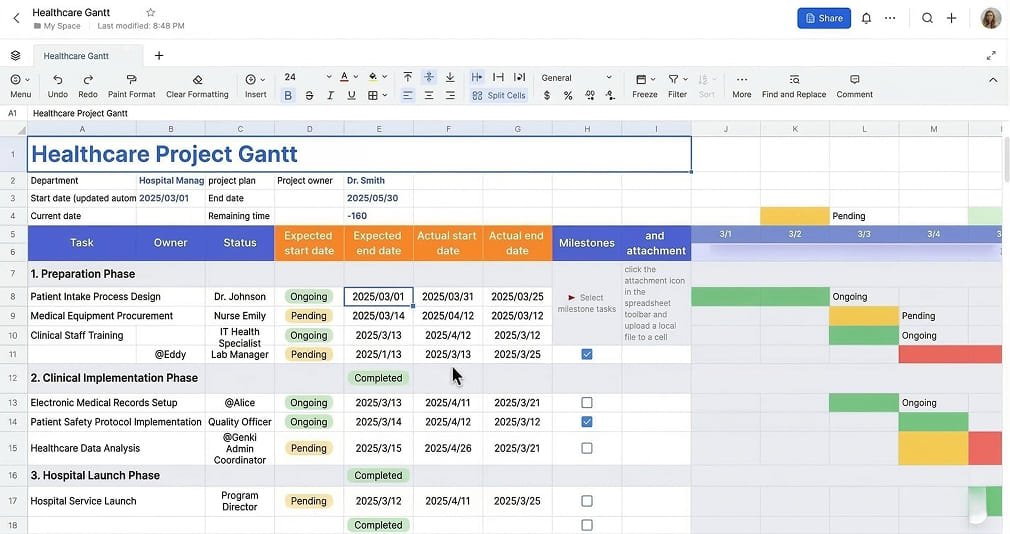Toggle bold formatting in the toolbar
Viewport: 1010px width, 534px height.
[x=288, y=96]
